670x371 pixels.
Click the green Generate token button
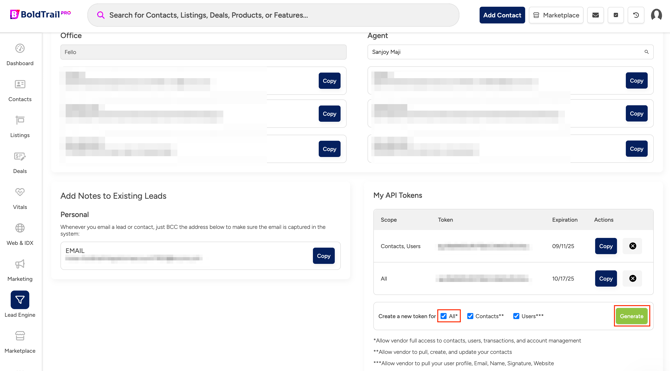(x=632, y=316)
